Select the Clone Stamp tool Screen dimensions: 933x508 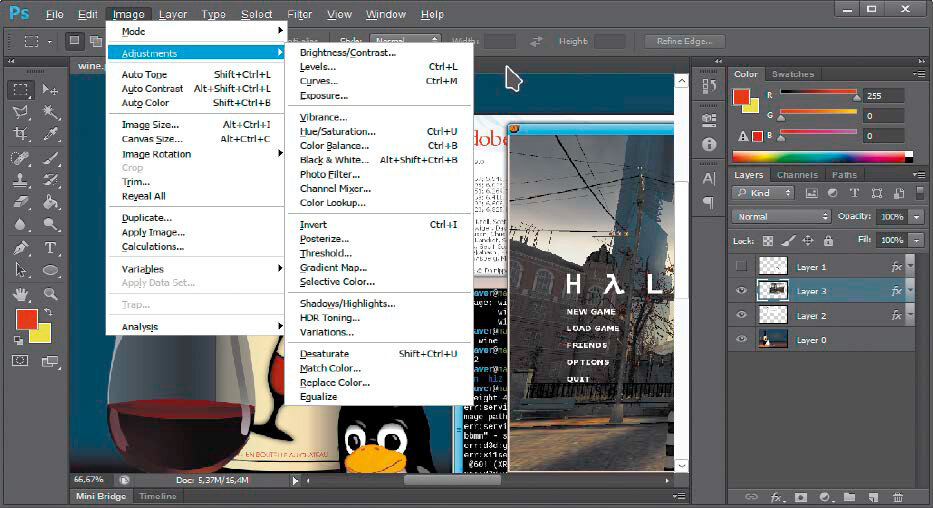coord(21,180)
